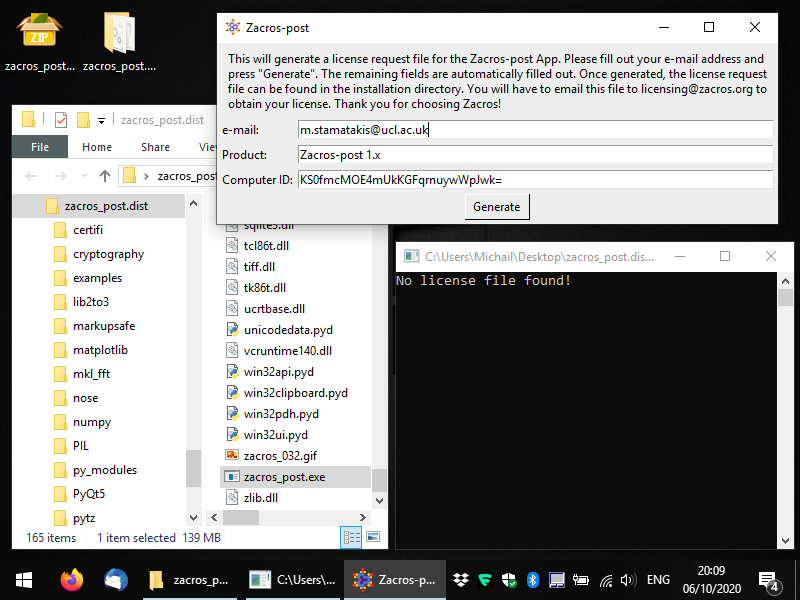The width and height of the screenshot is (800, 600).
Task: Open Thunderbird from the taskbar
Action: 116,580
